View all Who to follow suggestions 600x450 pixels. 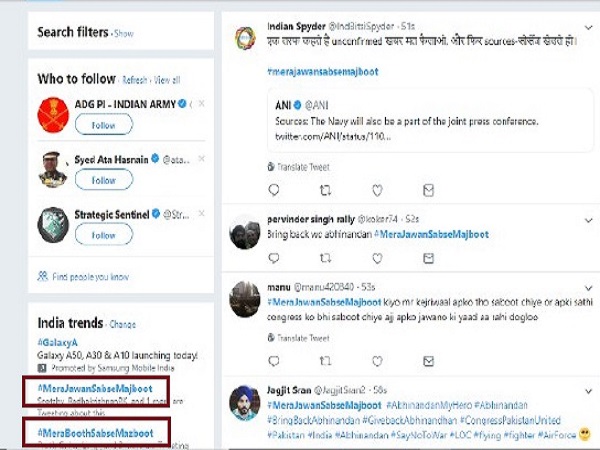167,79
